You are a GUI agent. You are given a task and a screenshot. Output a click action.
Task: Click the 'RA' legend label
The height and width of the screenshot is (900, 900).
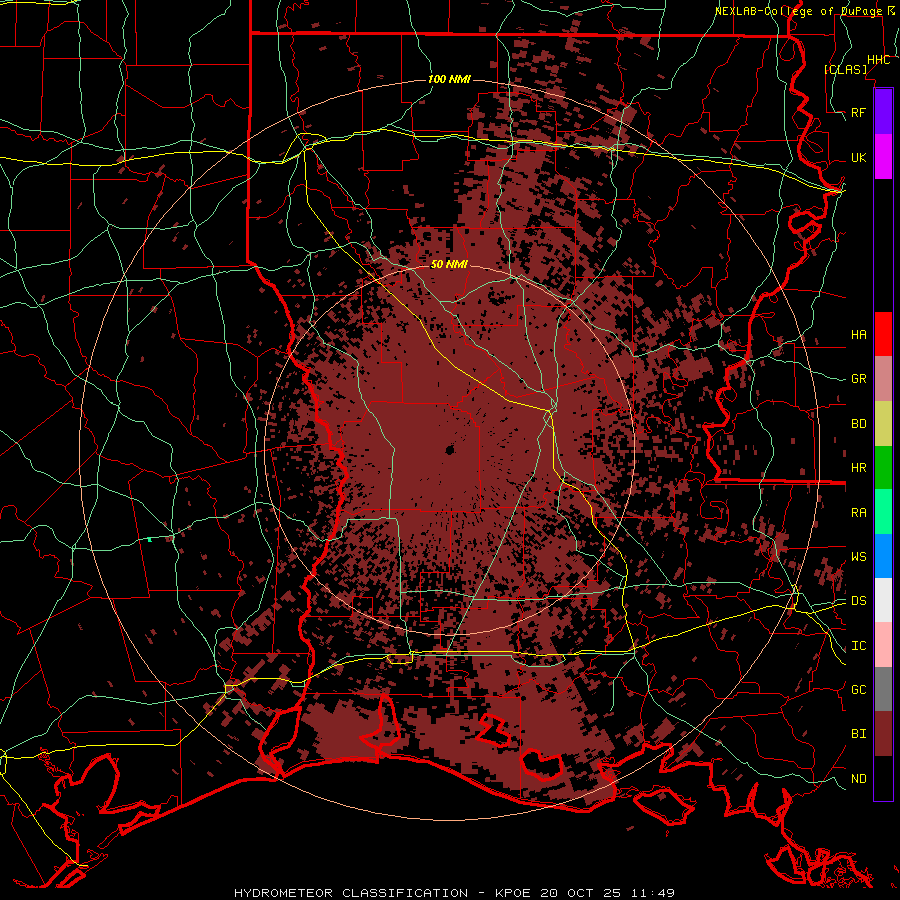(858, 513)
